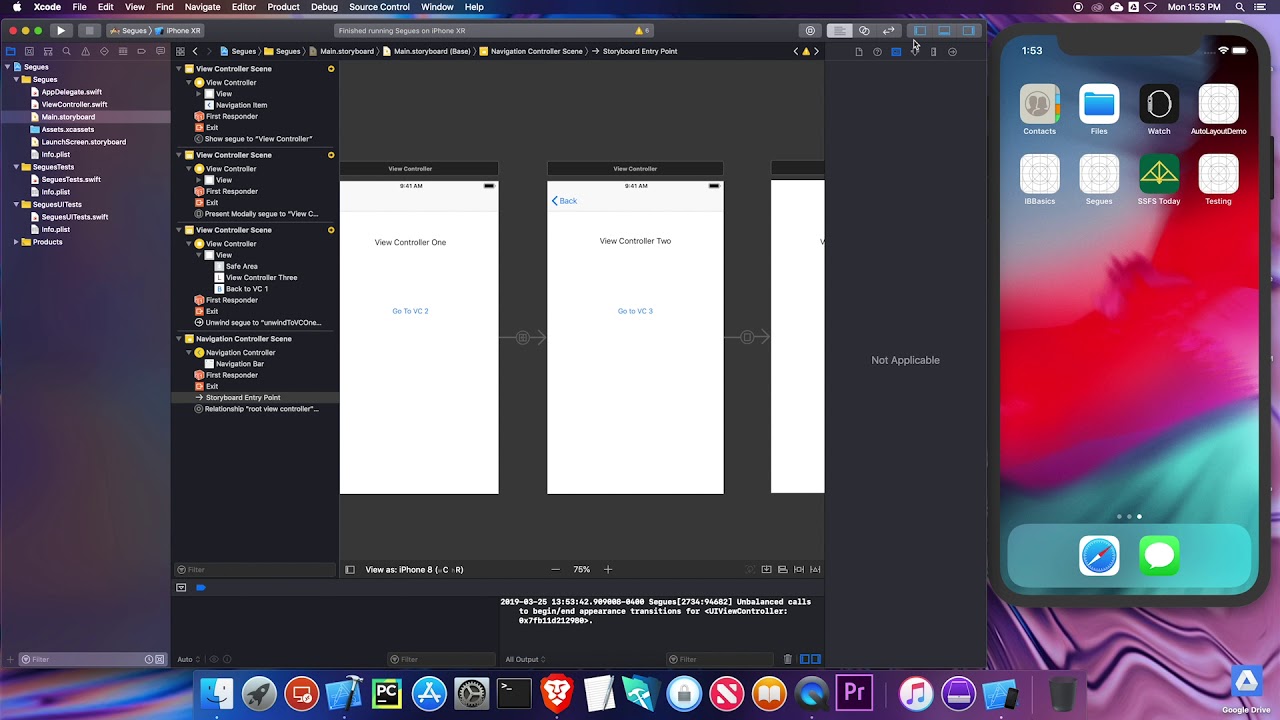Open the Find navigator

coord(66,51)
